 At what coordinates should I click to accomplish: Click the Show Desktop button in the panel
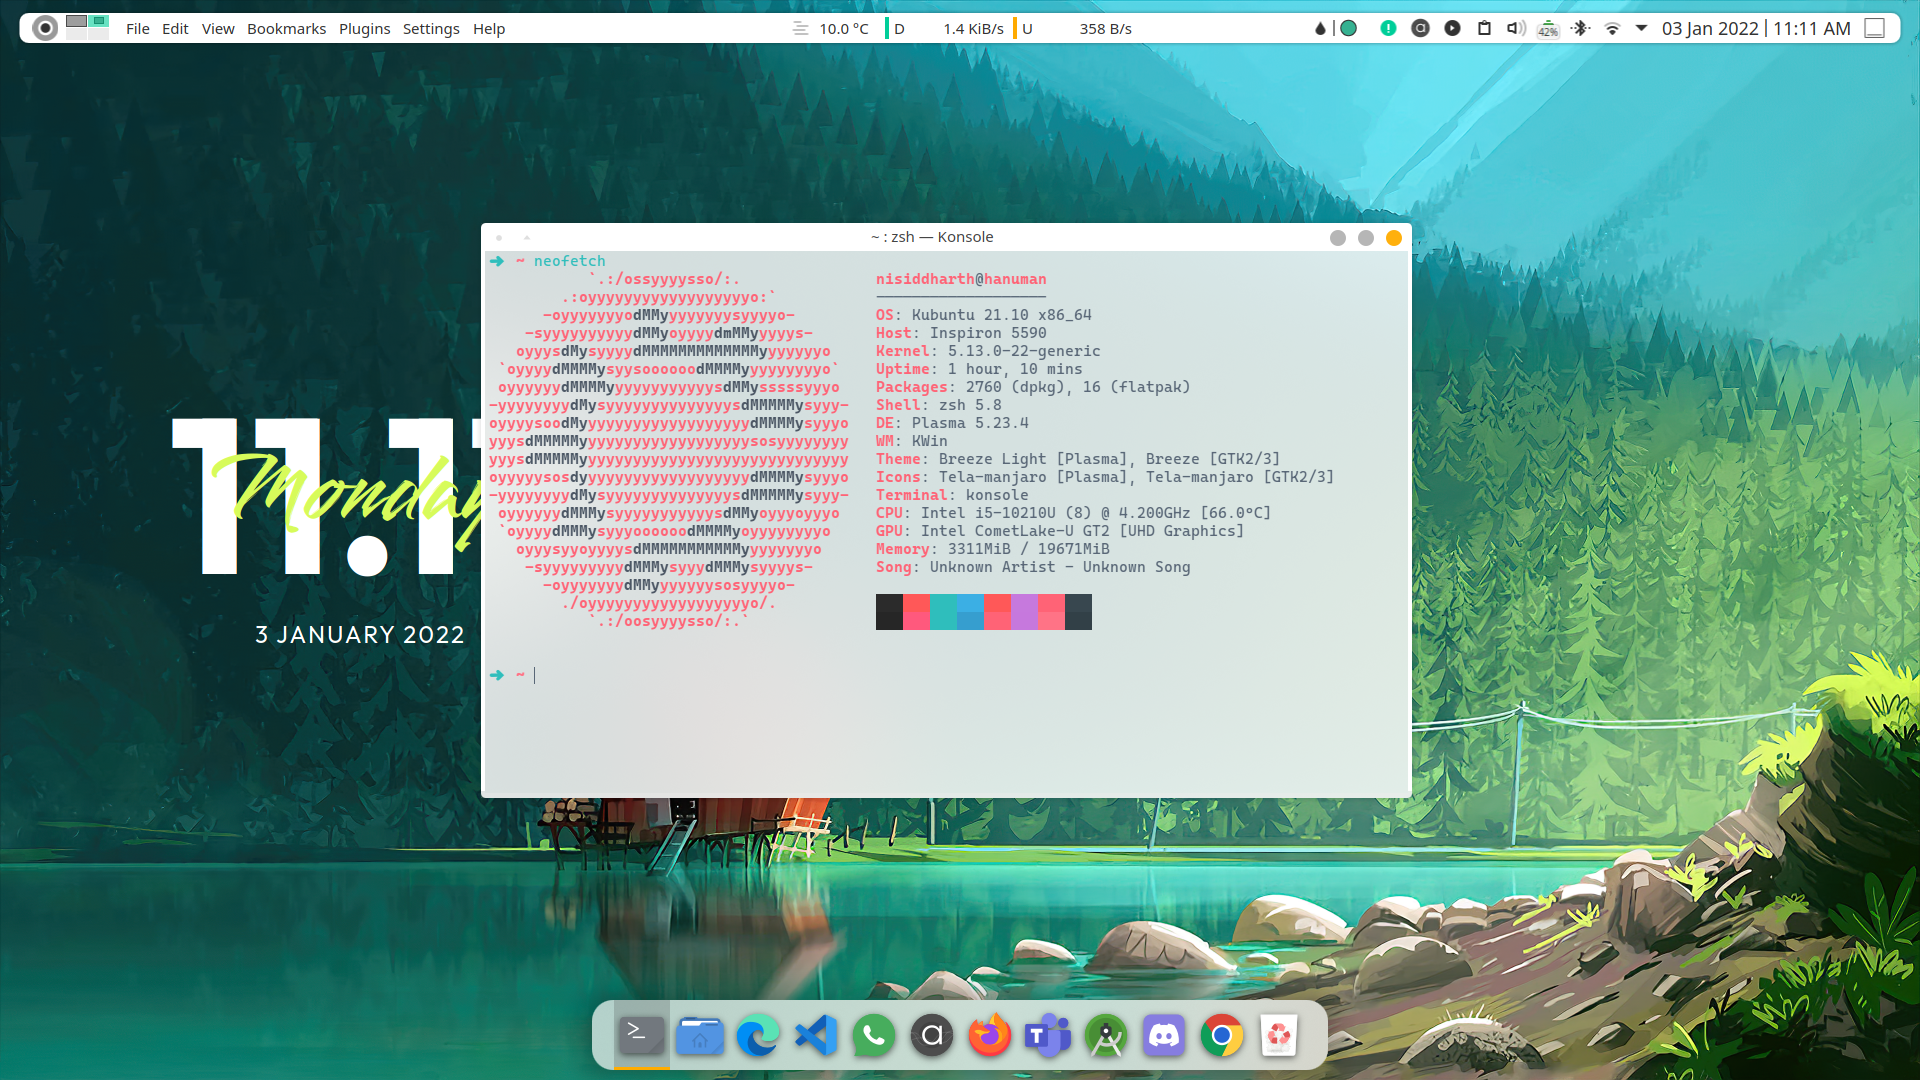pos(1875,28)
